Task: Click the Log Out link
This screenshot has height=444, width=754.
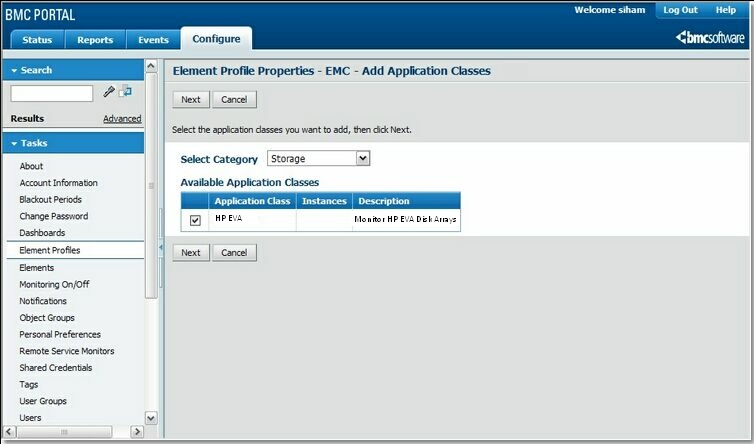Action: click(680, 10)
